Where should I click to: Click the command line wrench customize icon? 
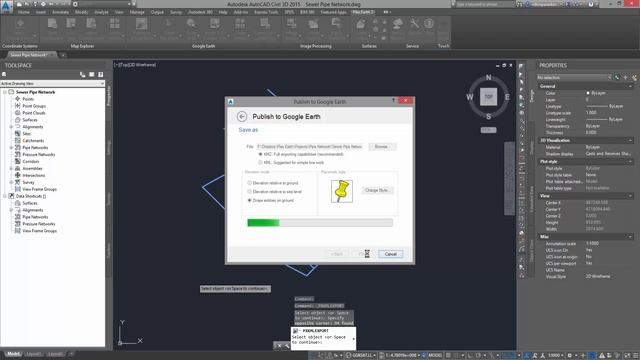pos(287,346)
